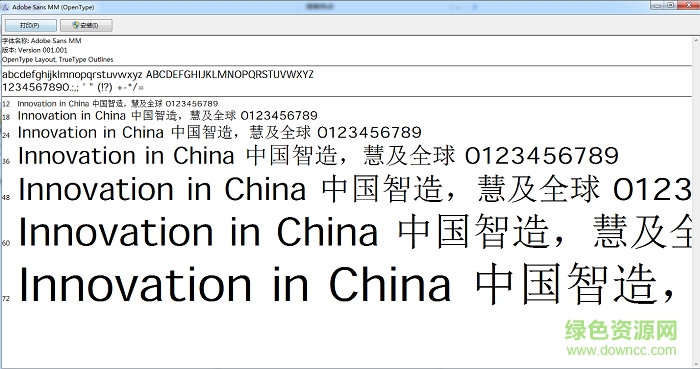Click the 48-point Innovation in China sample
This screenshot has width=700, height=369.
(x=354, y=189)
